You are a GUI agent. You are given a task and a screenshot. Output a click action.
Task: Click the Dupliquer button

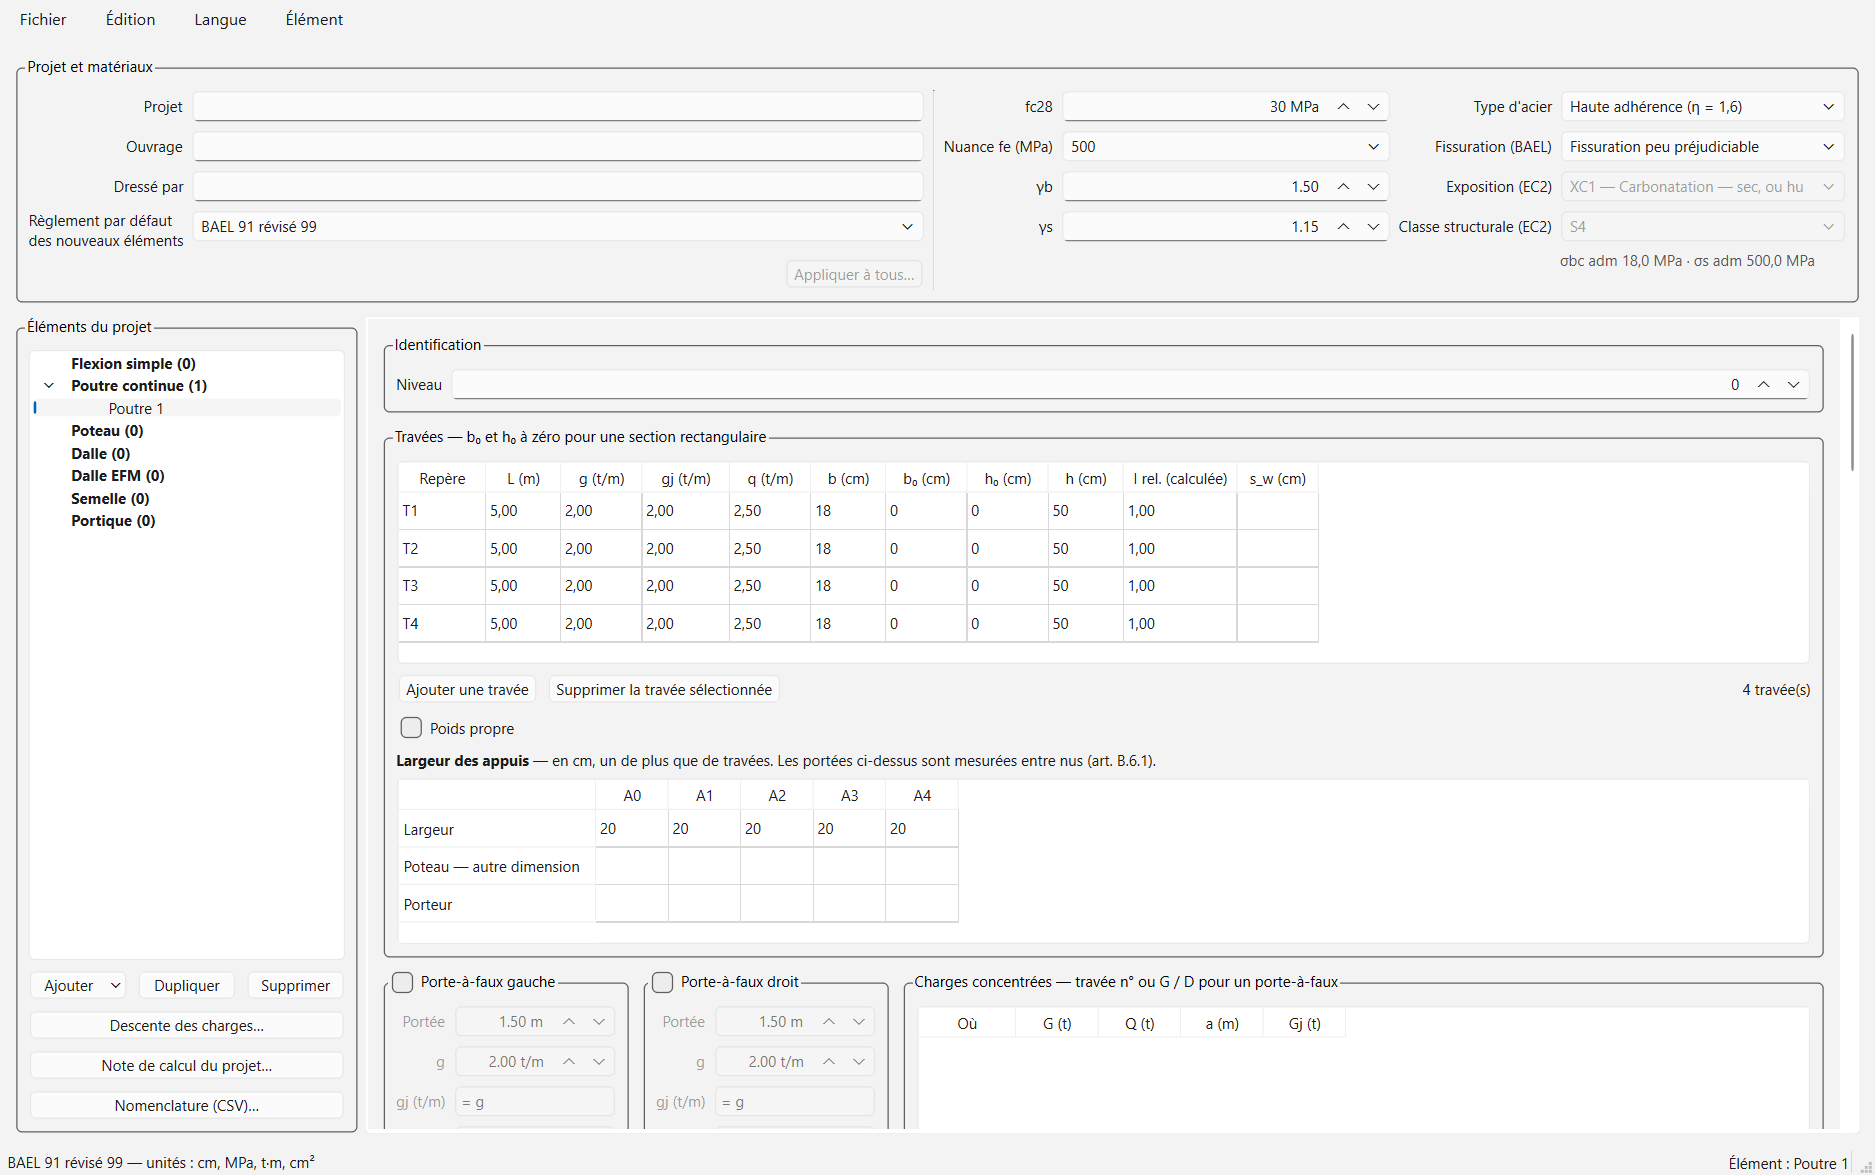187,986
